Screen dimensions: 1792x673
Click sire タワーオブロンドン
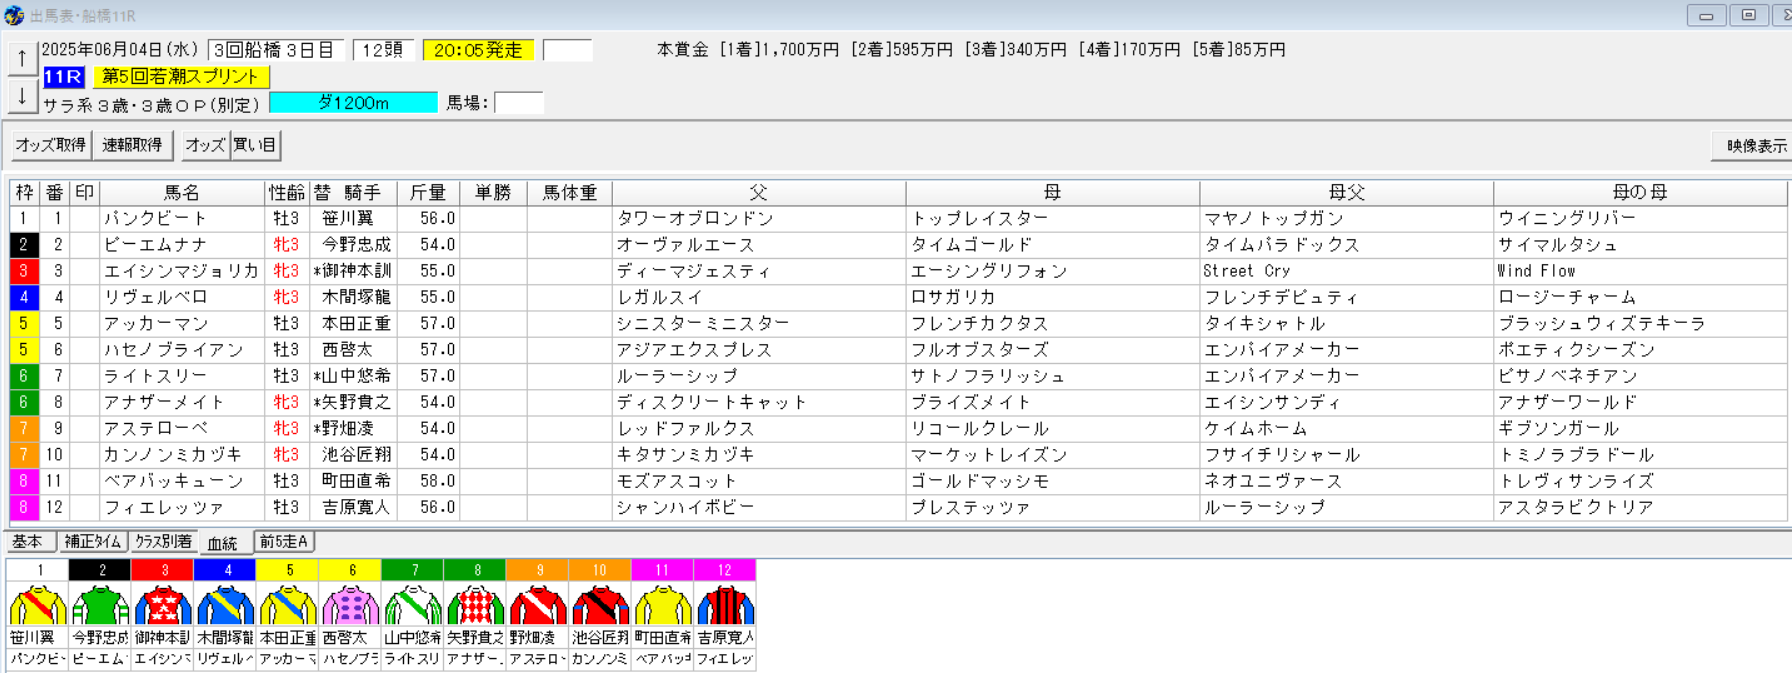[x=695, y=219]
